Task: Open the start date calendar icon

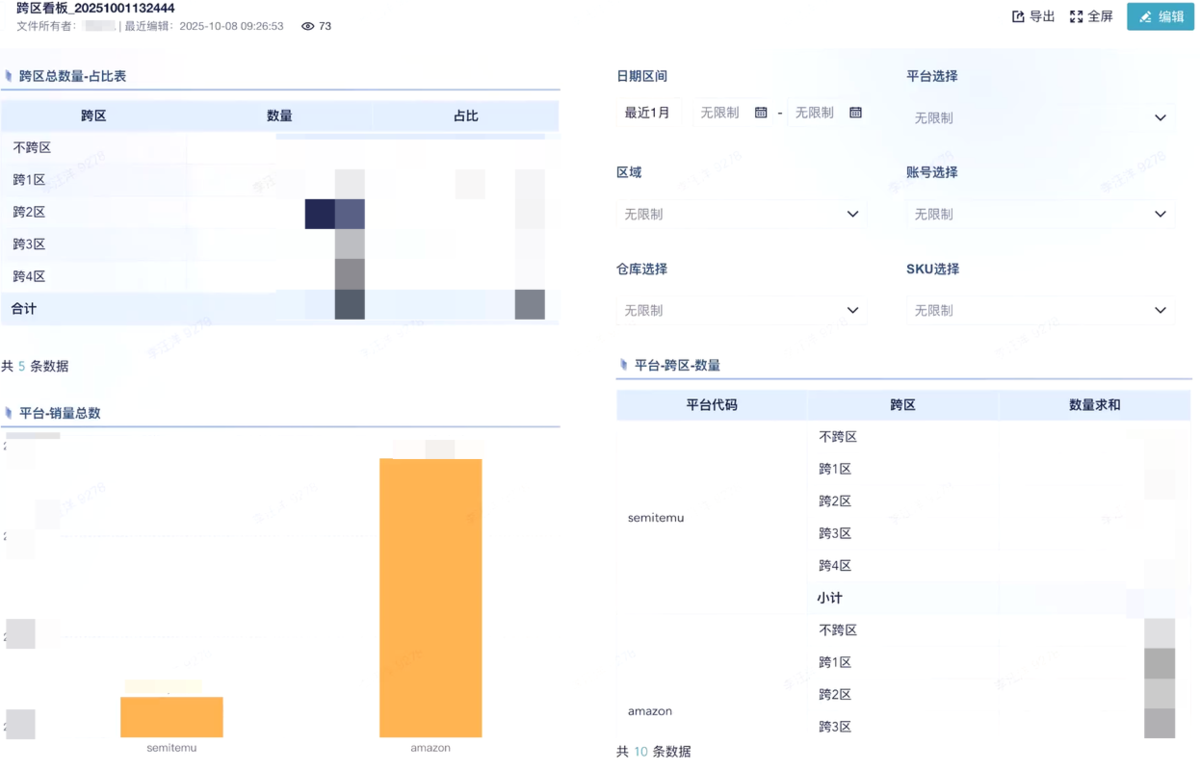Action: pos(761,113)
